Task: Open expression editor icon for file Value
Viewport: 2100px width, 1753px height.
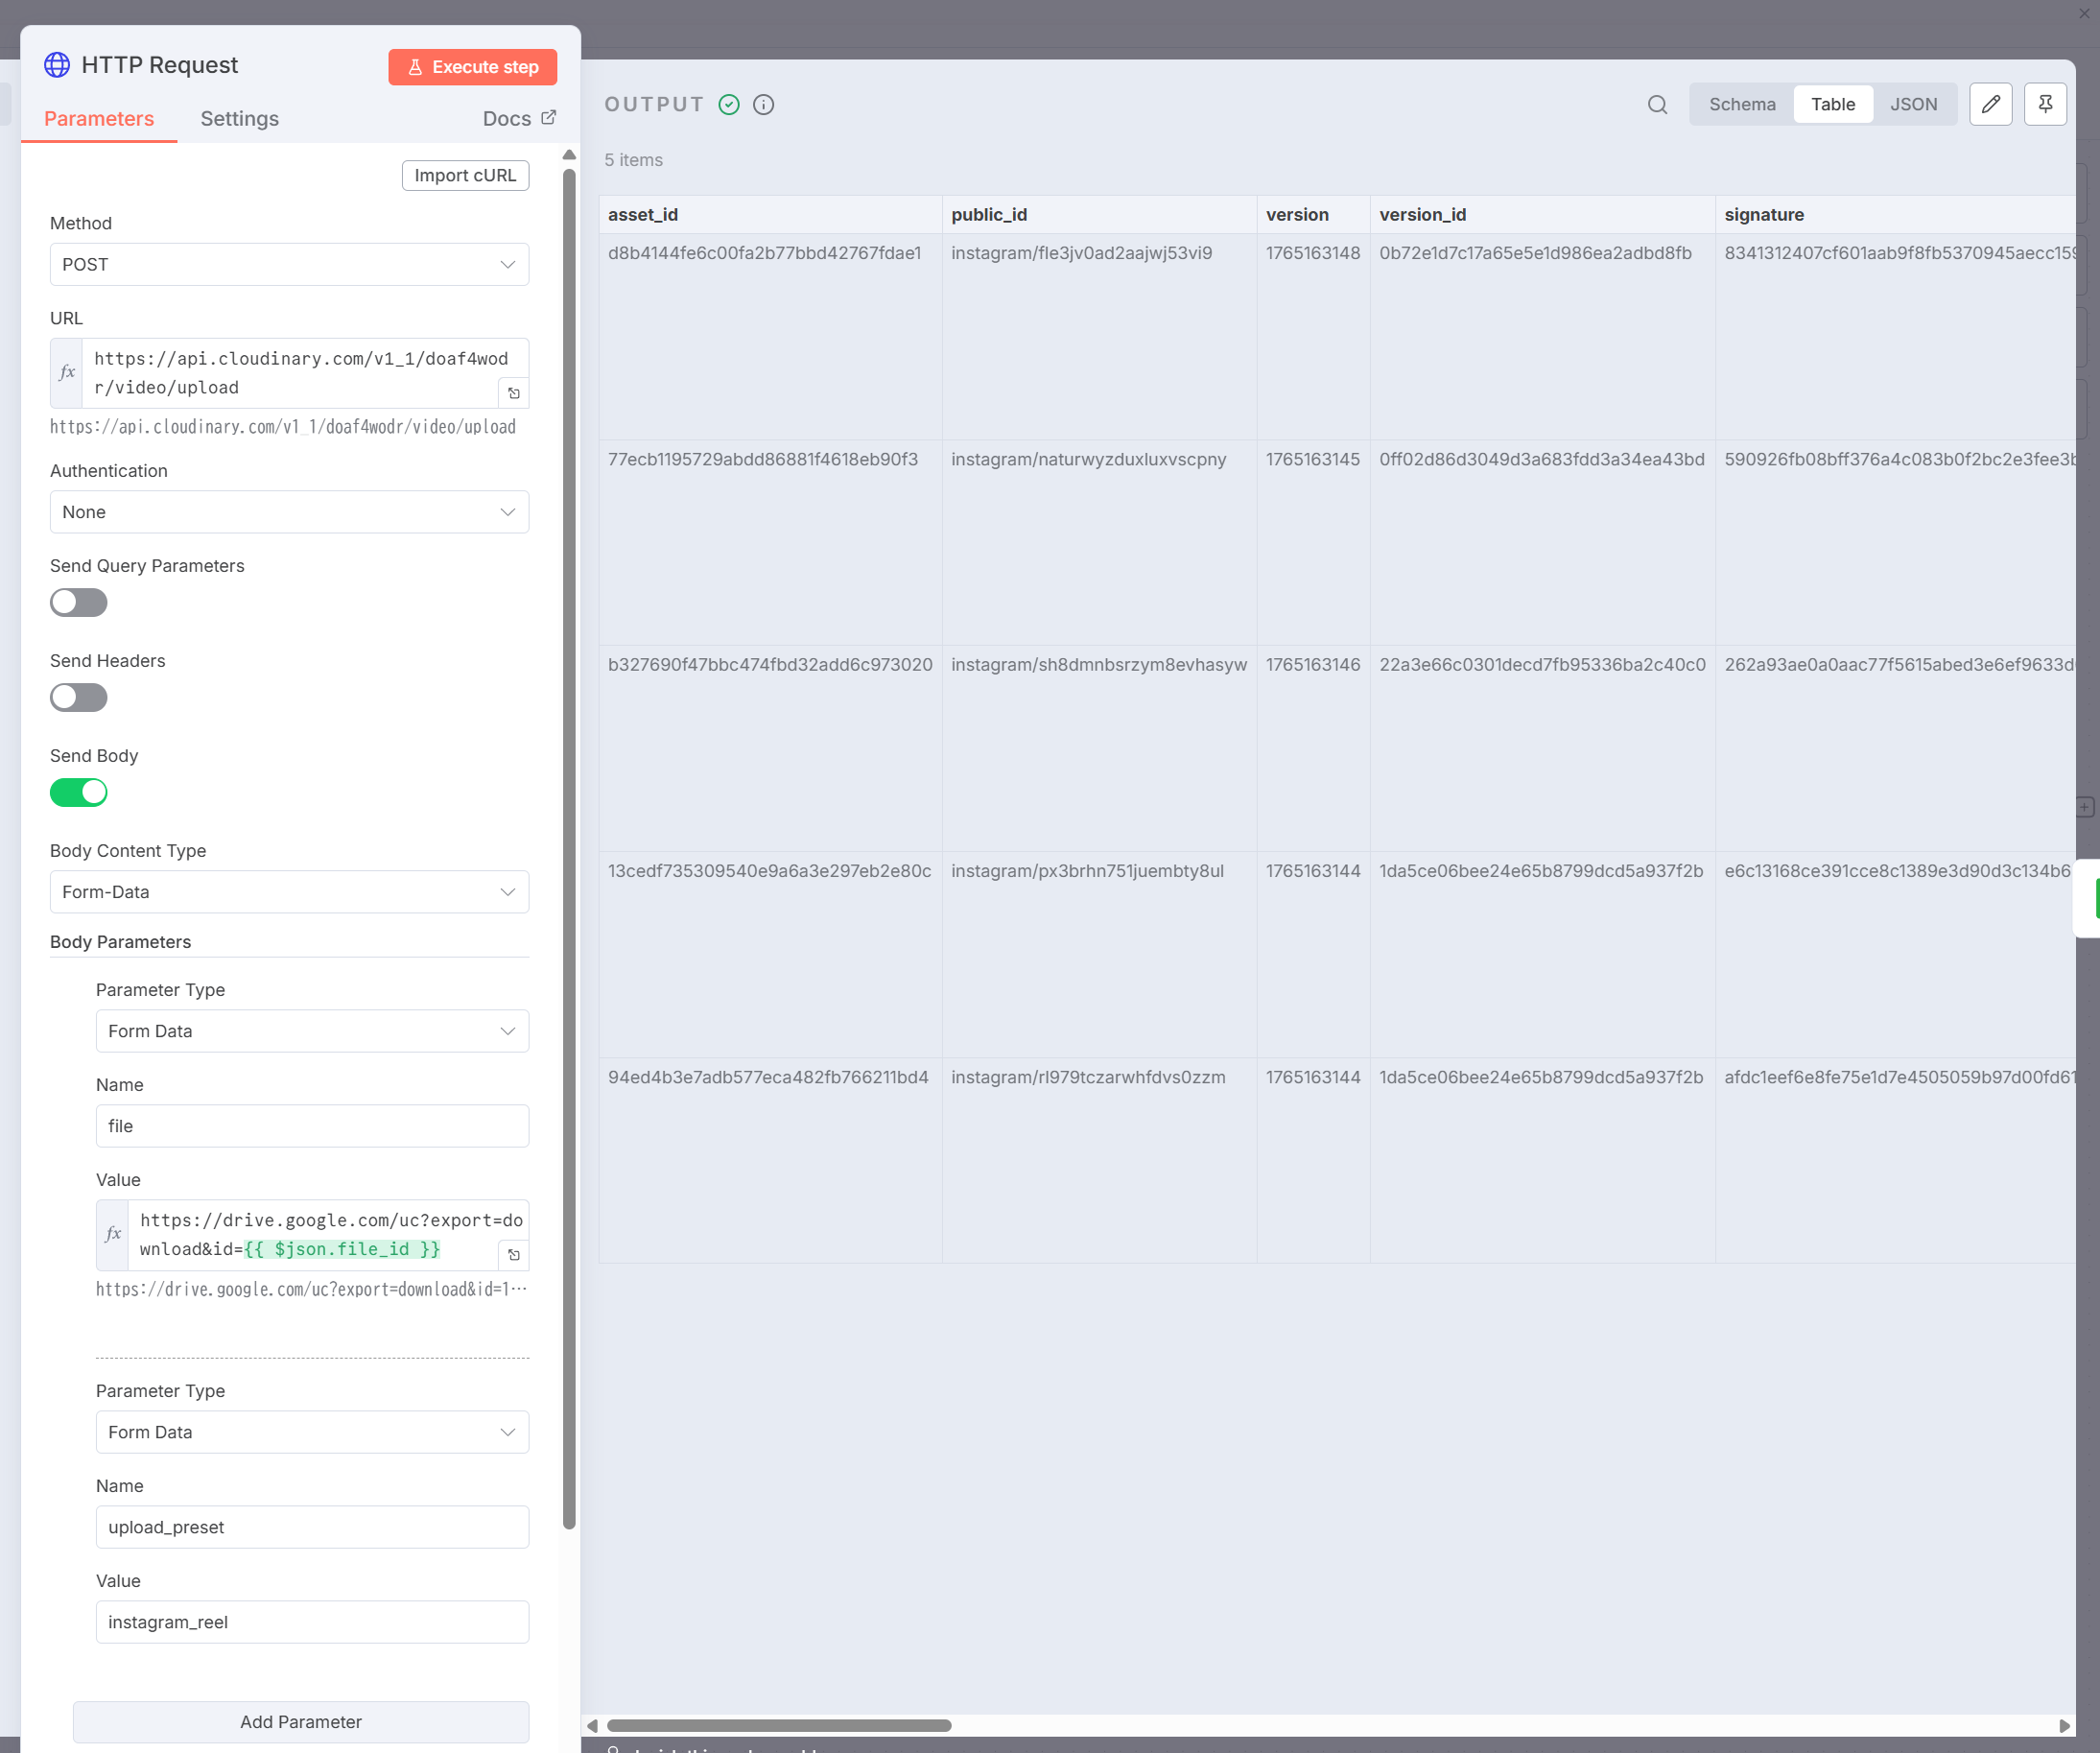Action: point(514,1254)
